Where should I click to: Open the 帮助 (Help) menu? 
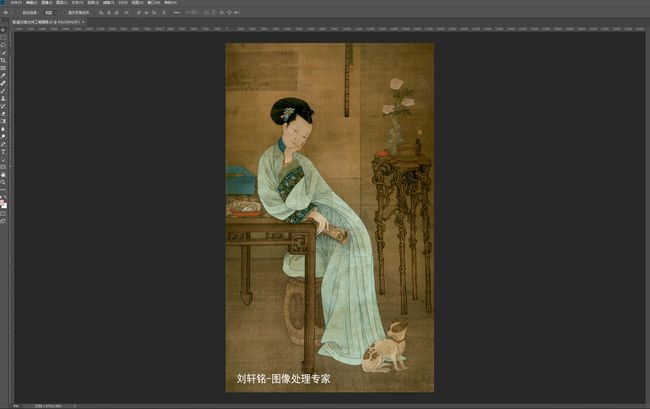pyautogui.click(x=170, y=2)
